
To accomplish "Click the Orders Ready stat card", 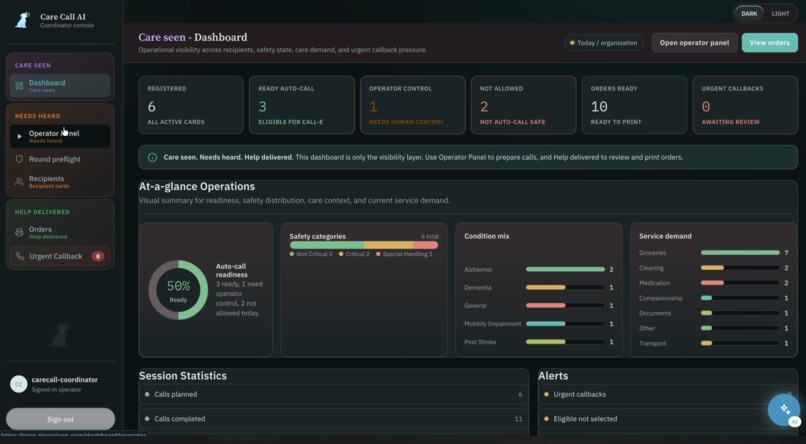I will [634, 105].
